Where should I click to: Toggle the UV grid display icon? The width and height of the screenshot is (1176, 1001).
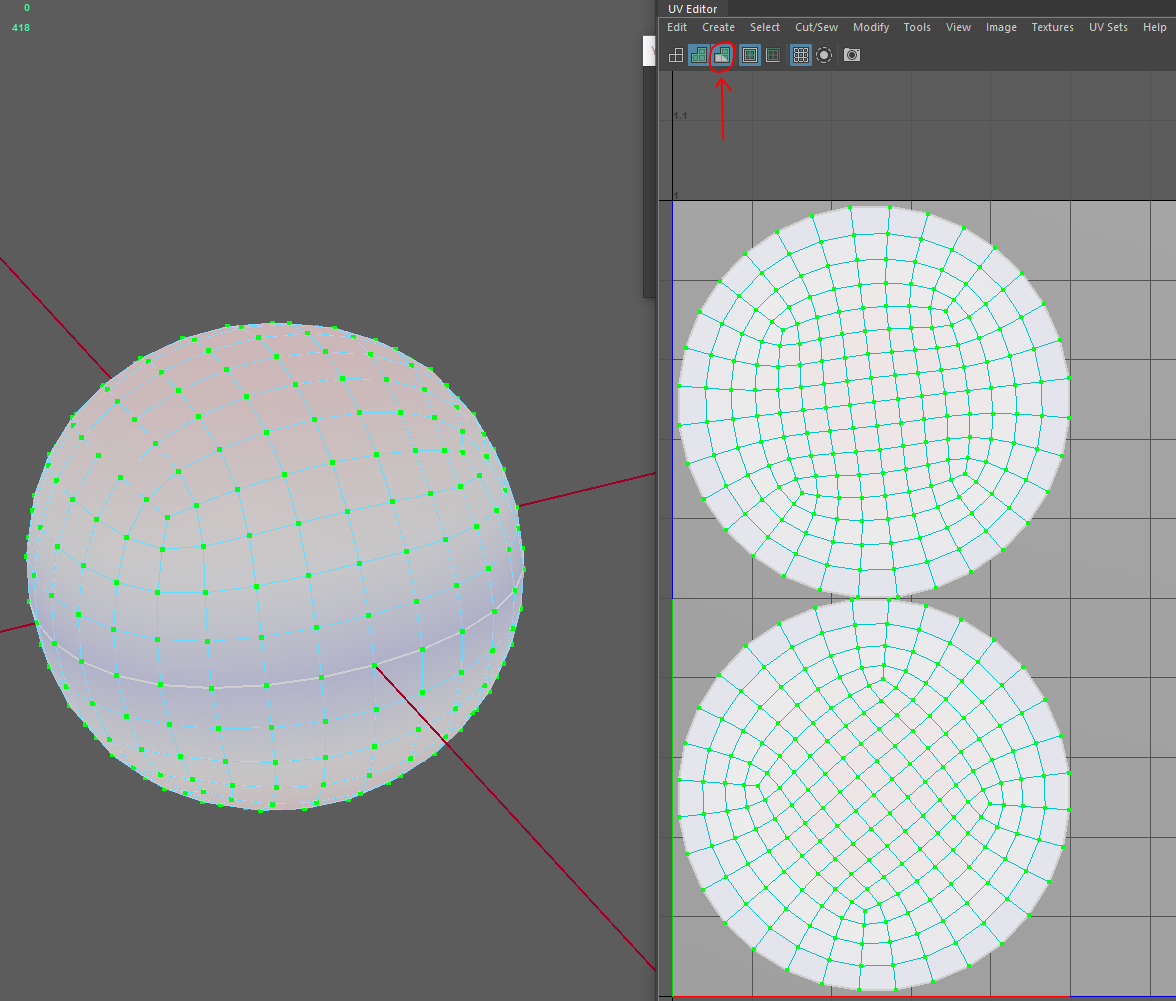[801, 56]
